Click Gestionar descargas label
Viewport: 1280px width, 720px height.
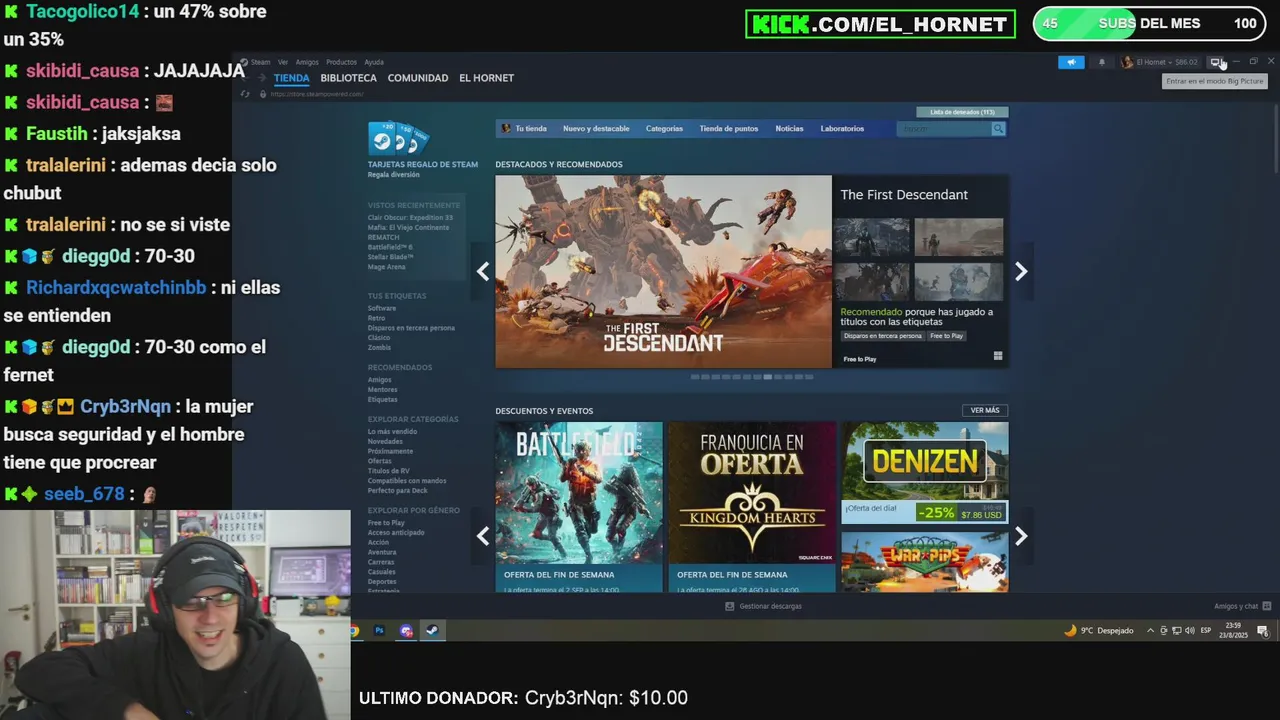(x=770, y=606)
